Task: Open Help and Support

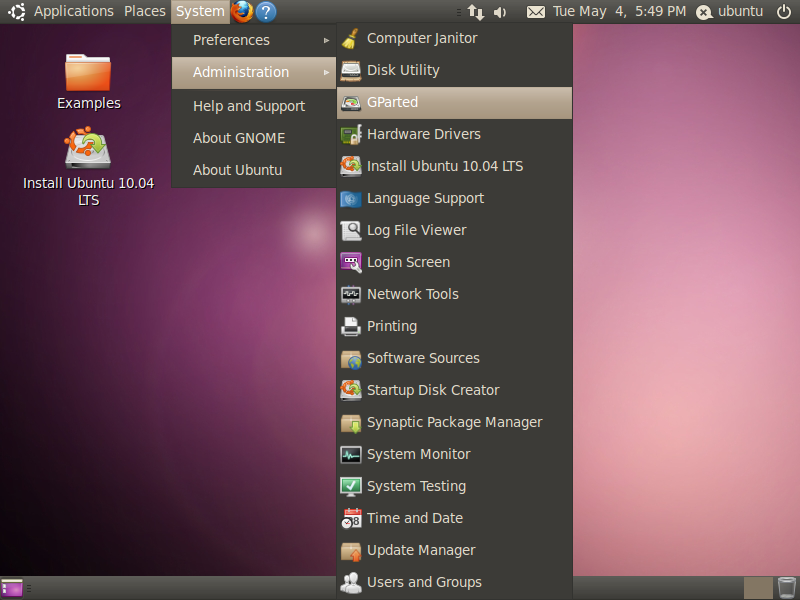Action: pyautogui.click(x=254, y=106)
